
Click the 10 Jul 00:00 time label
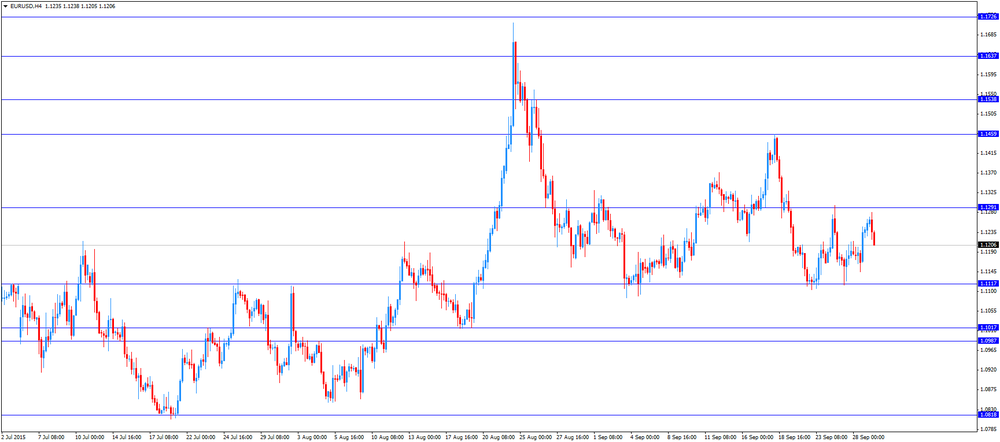(x=89, y=438)
